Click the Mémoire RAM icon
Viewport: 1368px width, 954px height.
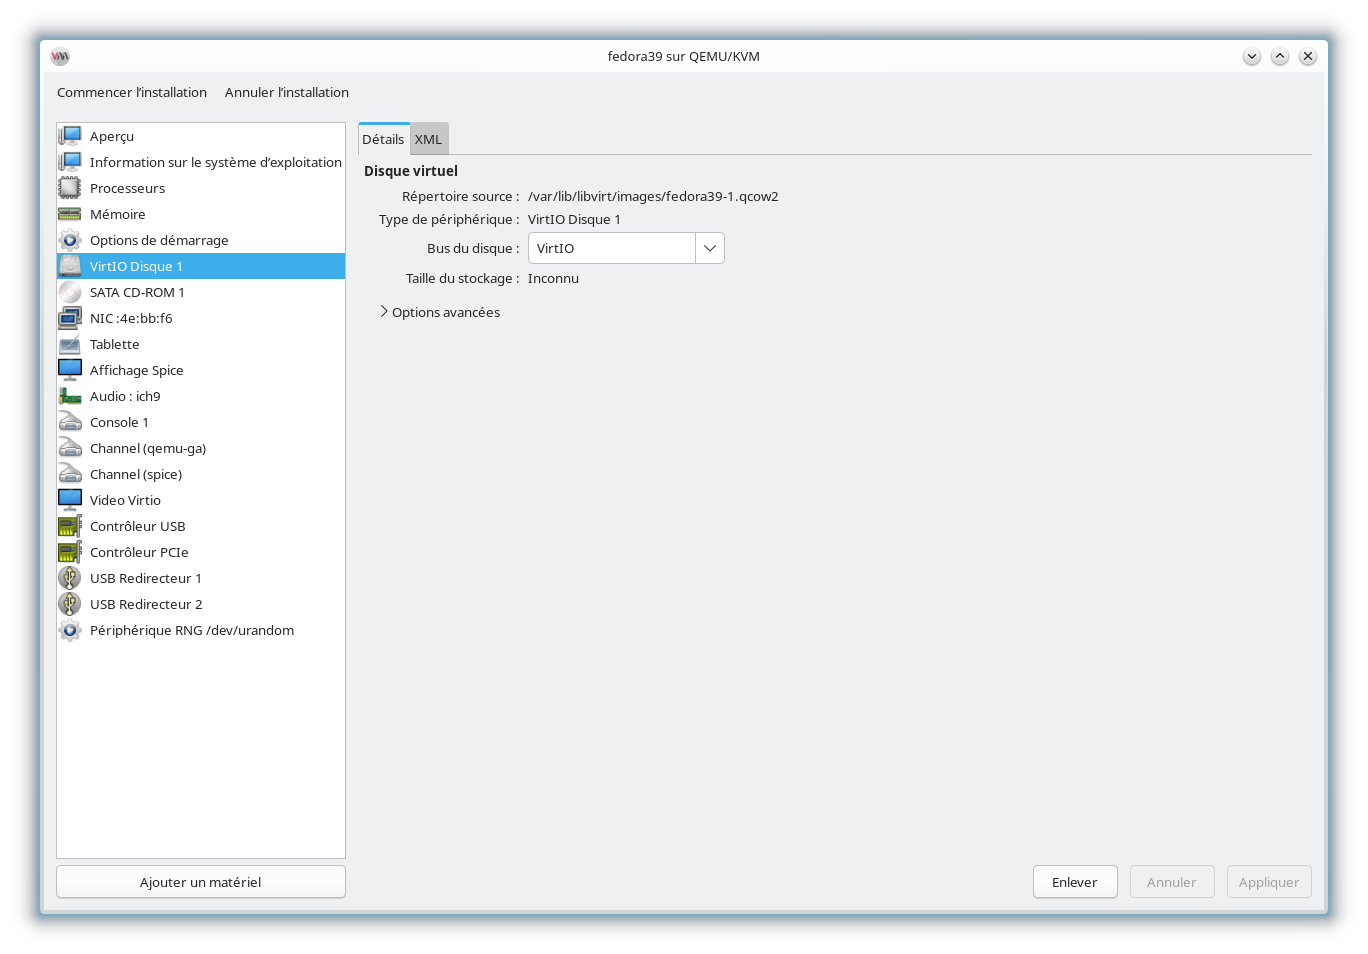click(x=70, y=214)
